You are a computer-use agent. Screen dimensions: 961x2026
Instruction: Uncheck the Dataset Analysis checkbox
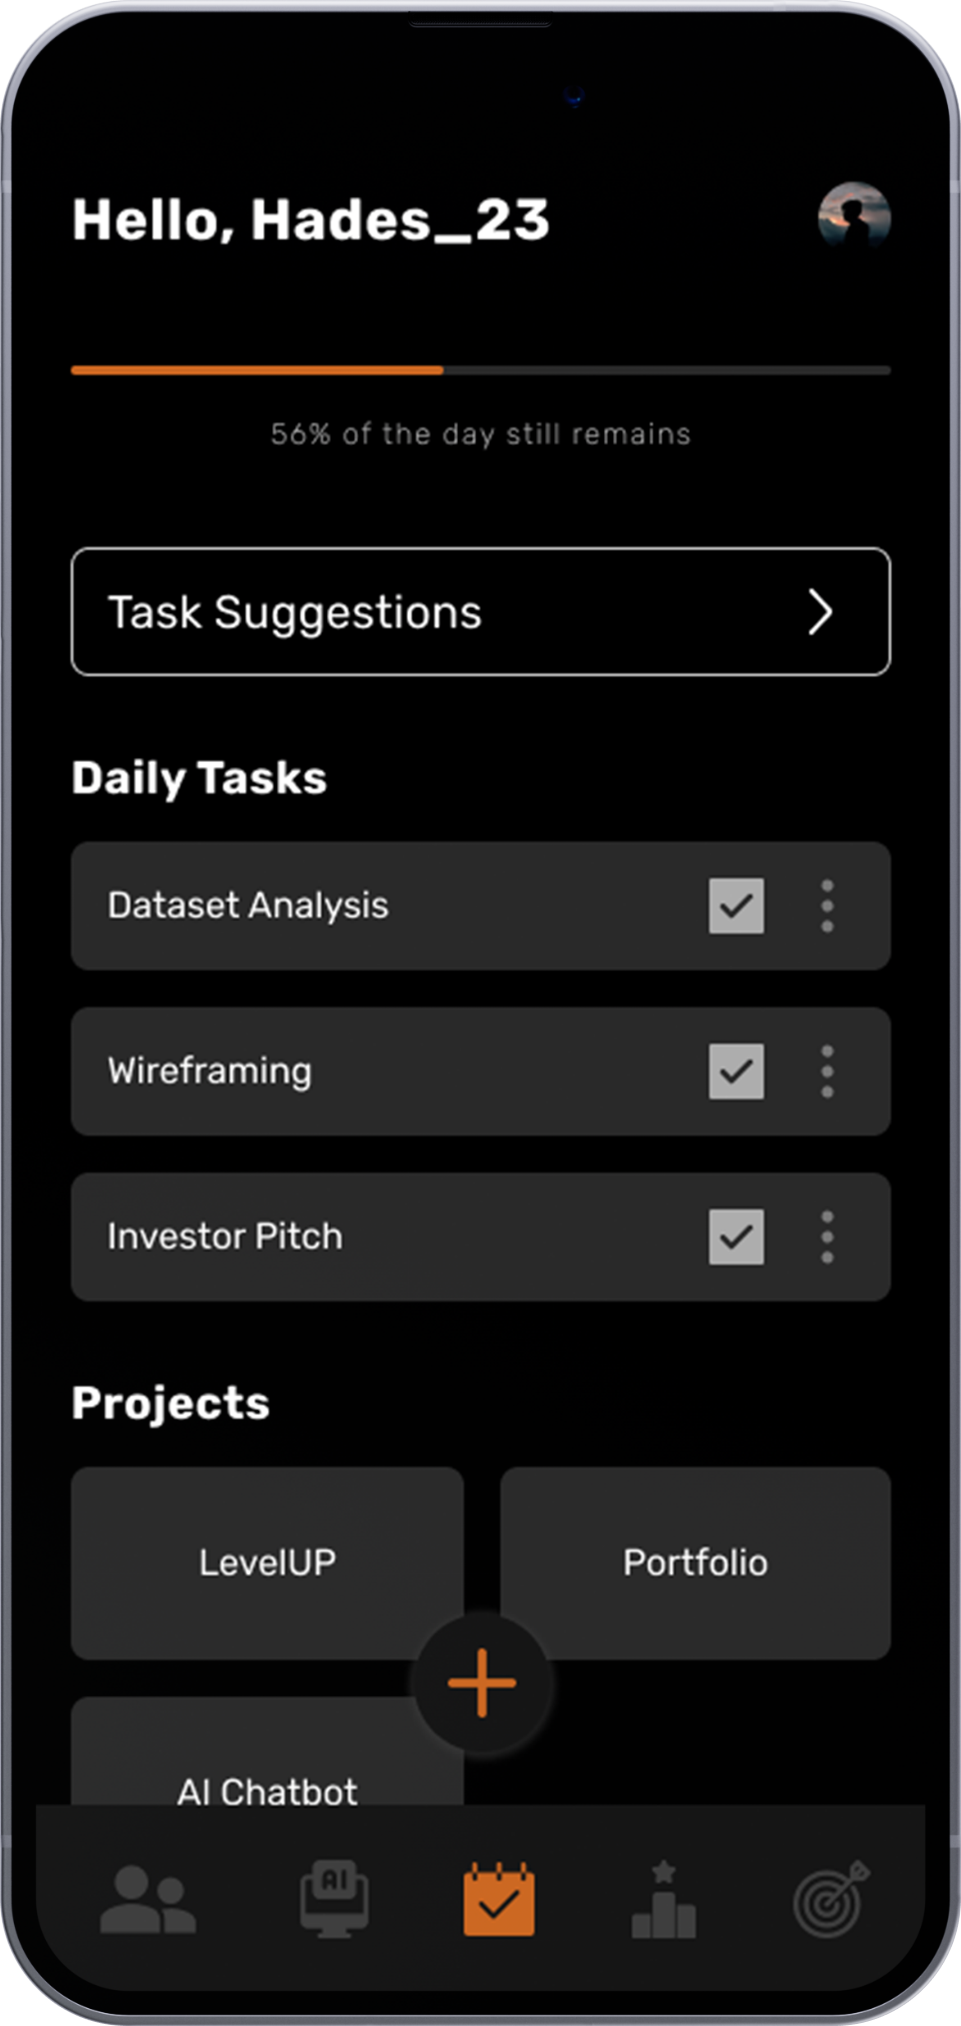click(x=736, y=906)
